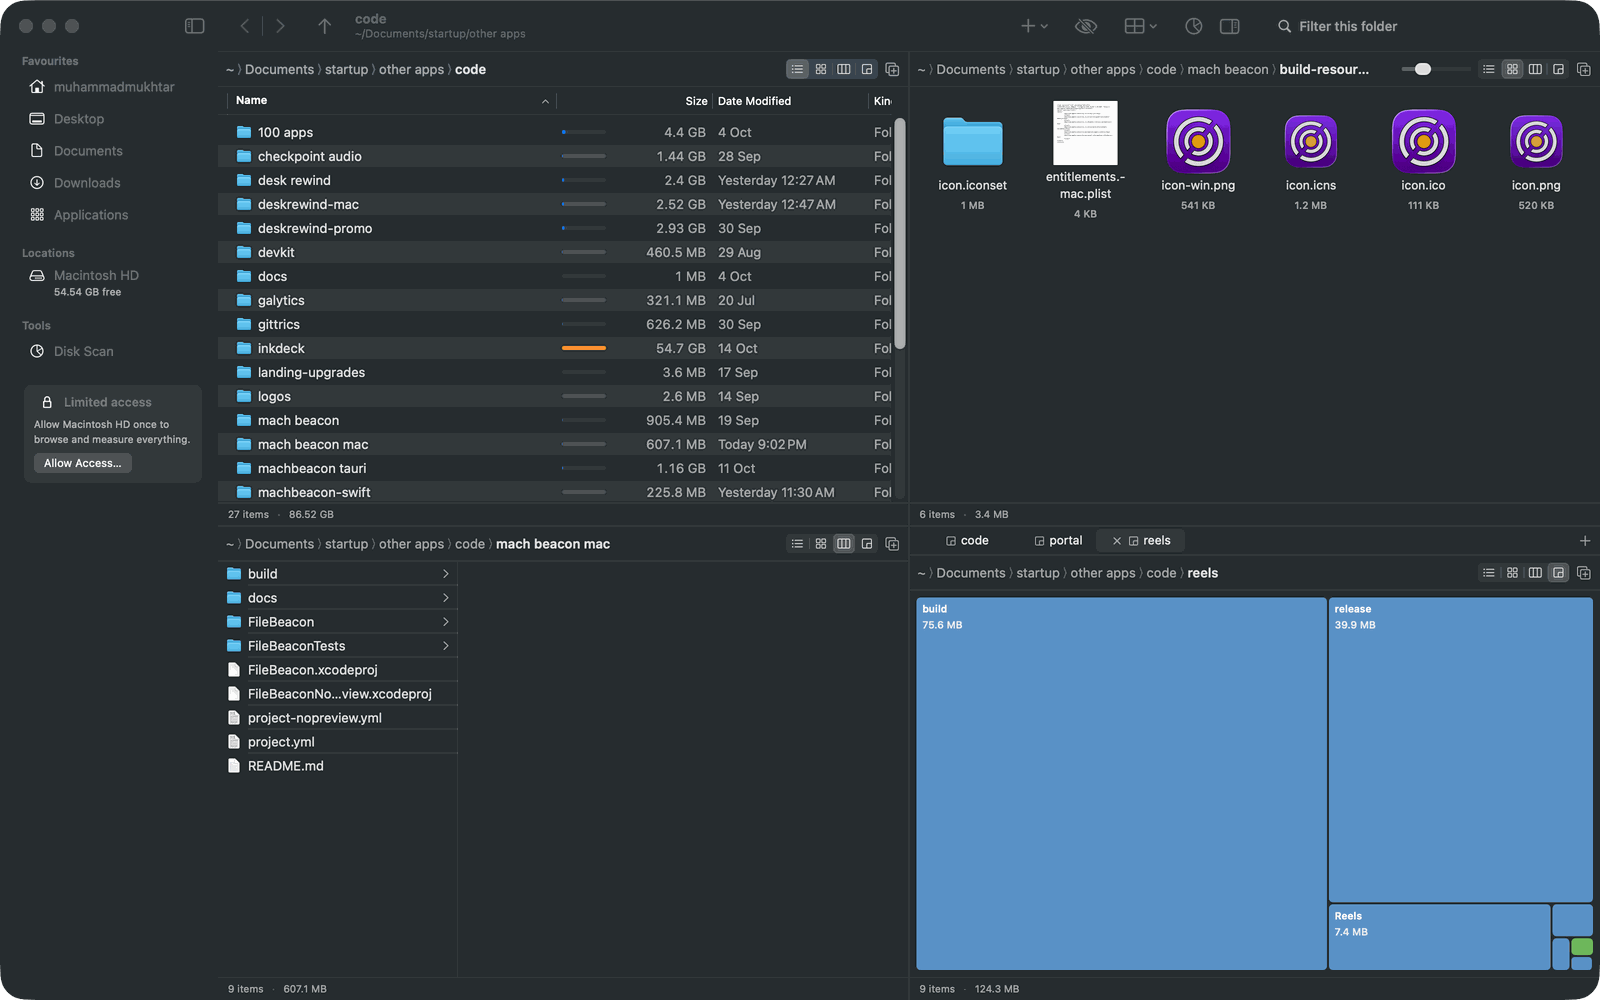Click the Allow Access… button

[x=83, y=463]
